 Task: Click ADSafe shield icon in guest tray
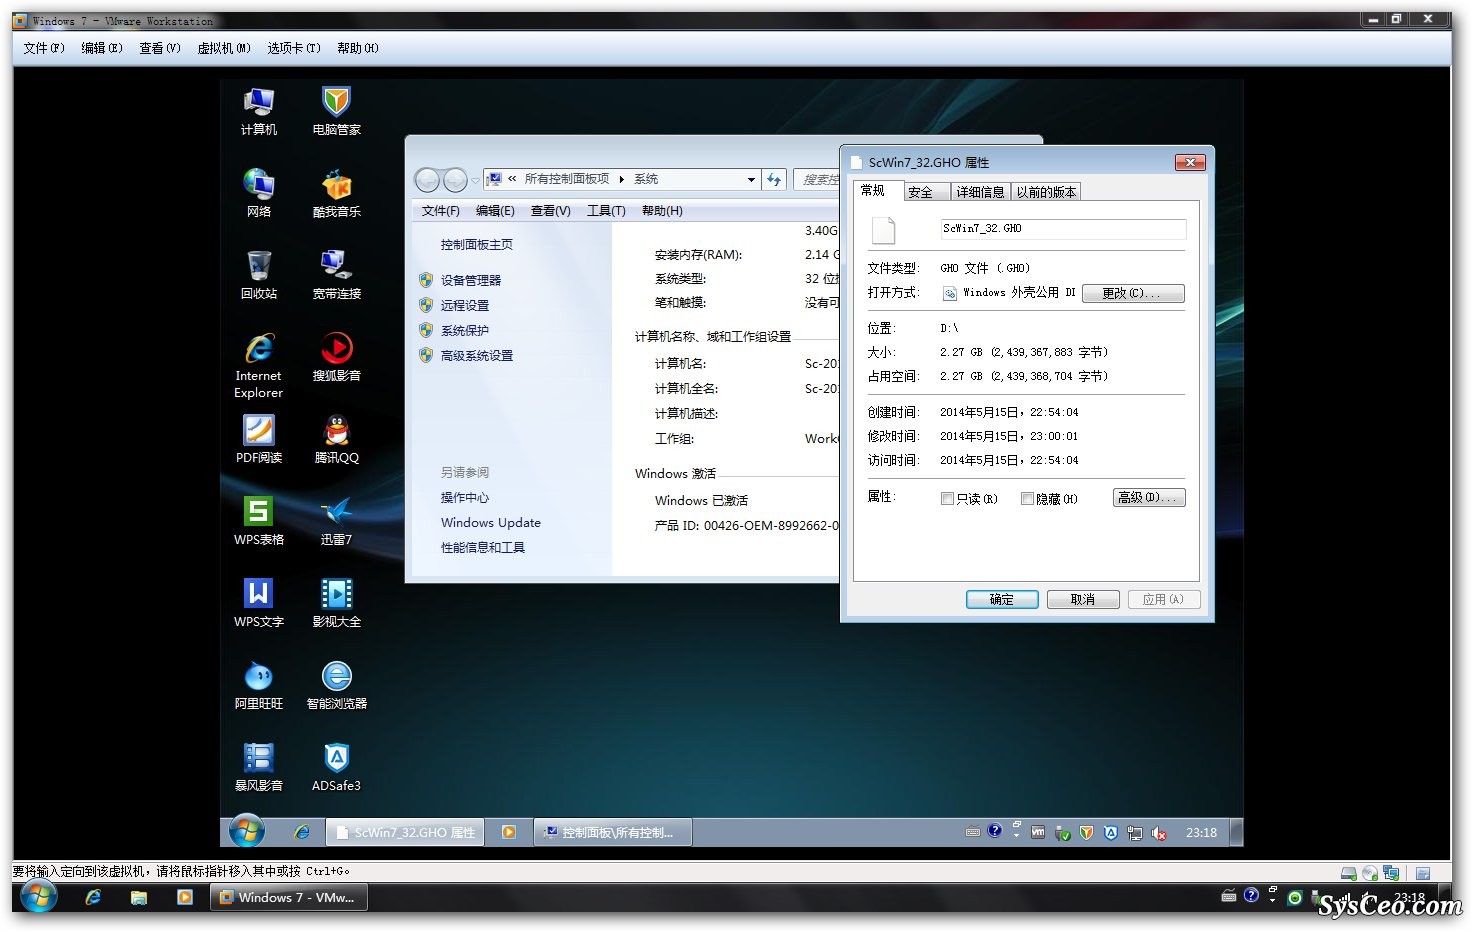(x=1111, y=833)
